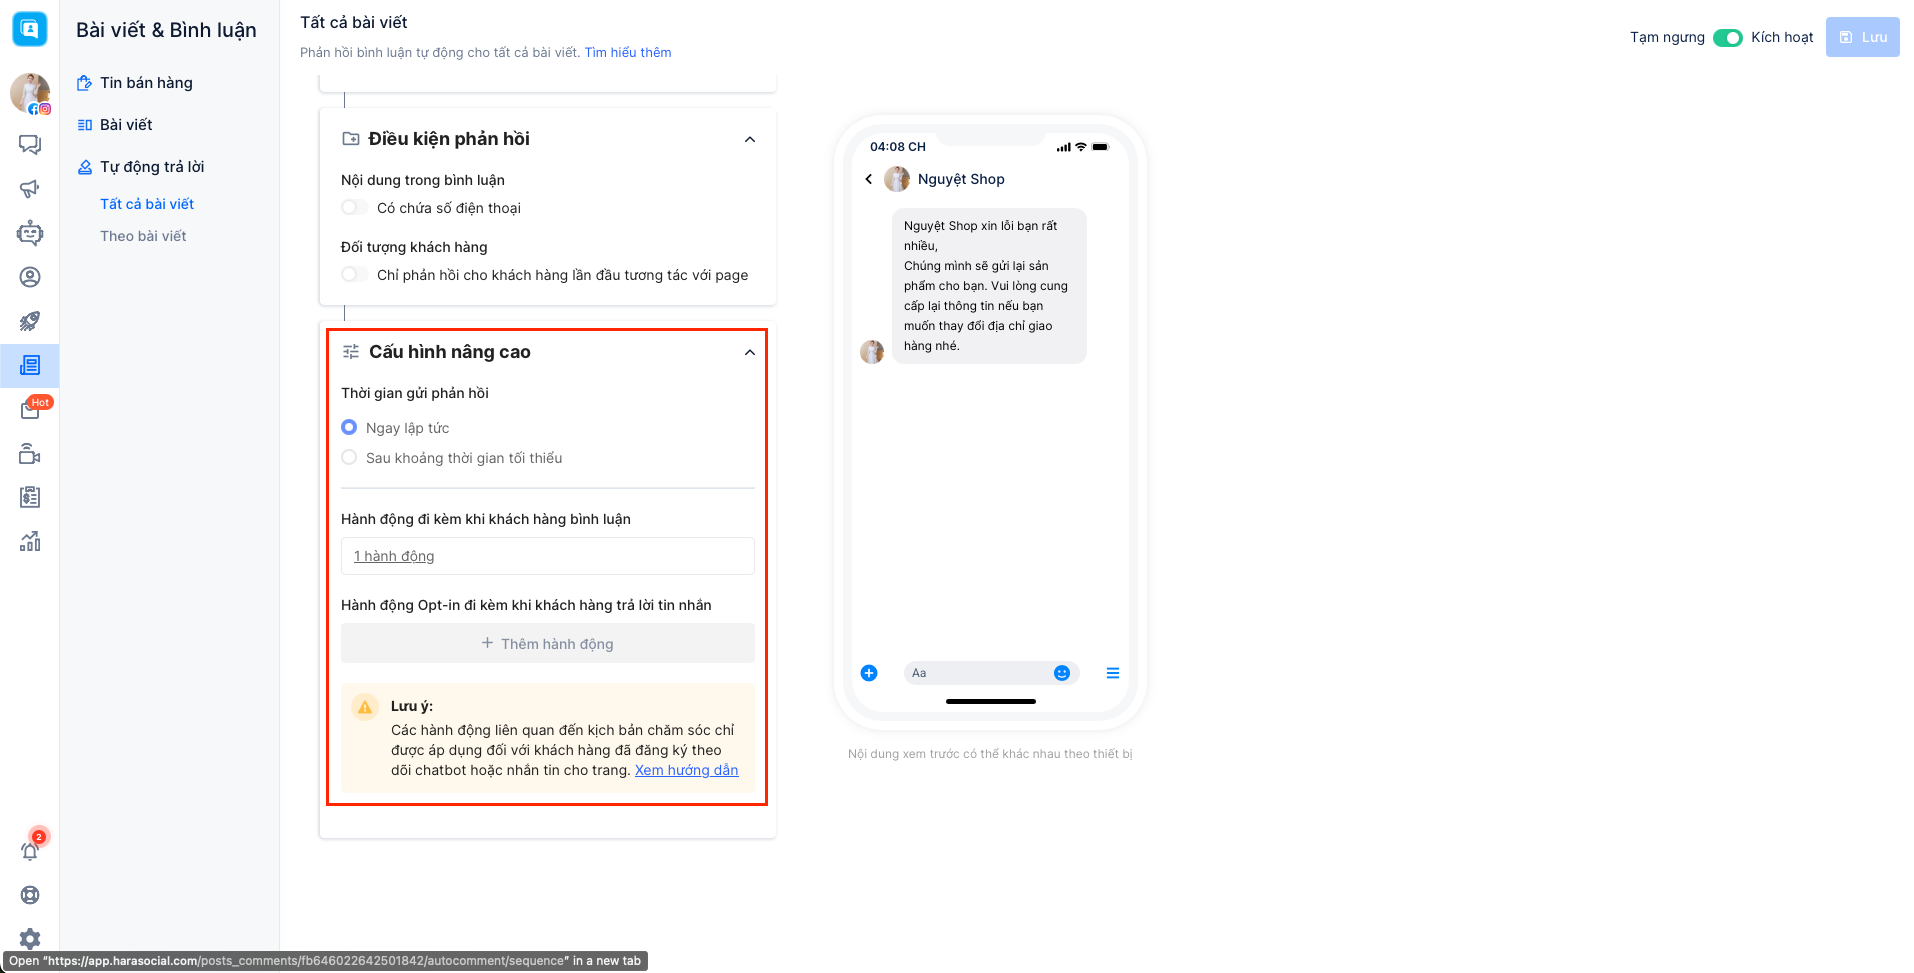This screenshot has height=973, width=1914.
Task: Open the help lifebuoy icon
Action: click(x=30, y=895)
